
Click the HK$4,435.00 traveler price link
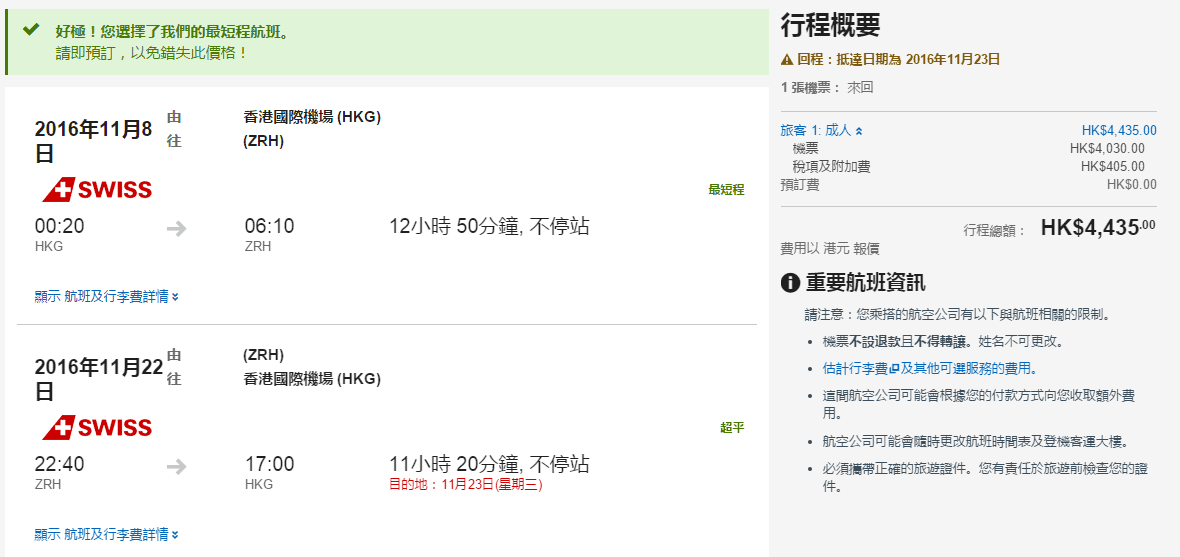click(1118, 130)
